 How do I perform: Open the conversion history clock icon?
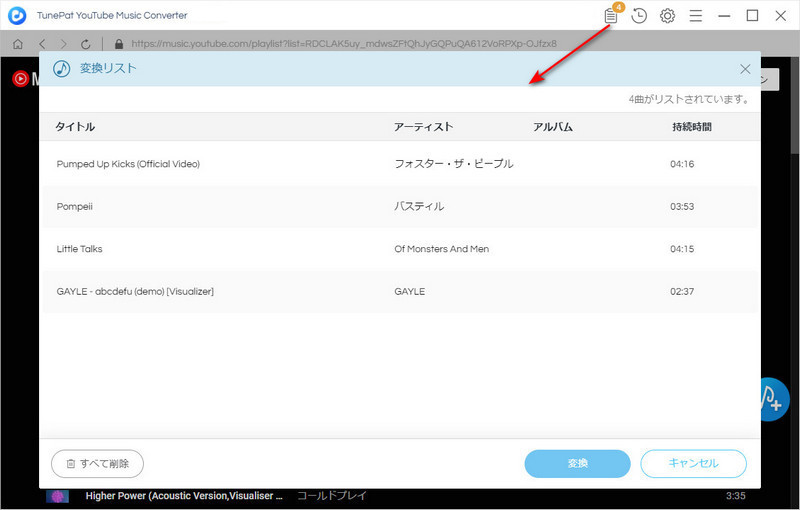point(639,16)
